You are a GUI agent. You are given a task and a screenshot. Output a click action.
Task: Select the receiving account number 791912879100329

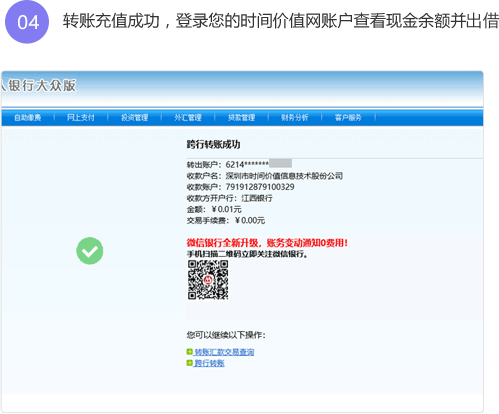(260, 187)
